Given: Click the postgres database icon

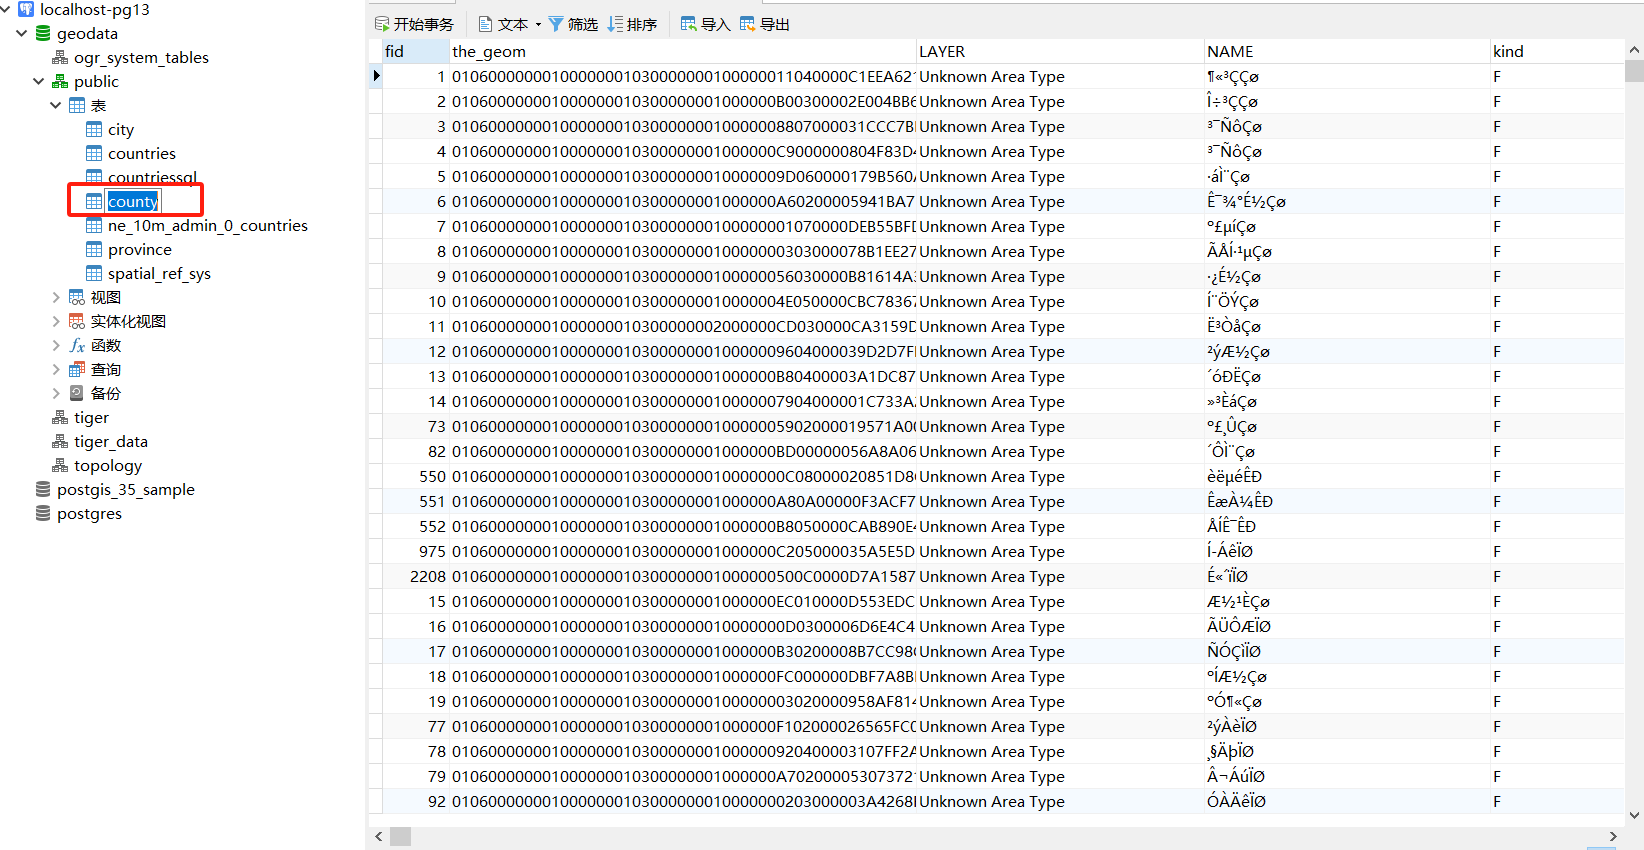Looking at the screenshot, I should (43, 513).
